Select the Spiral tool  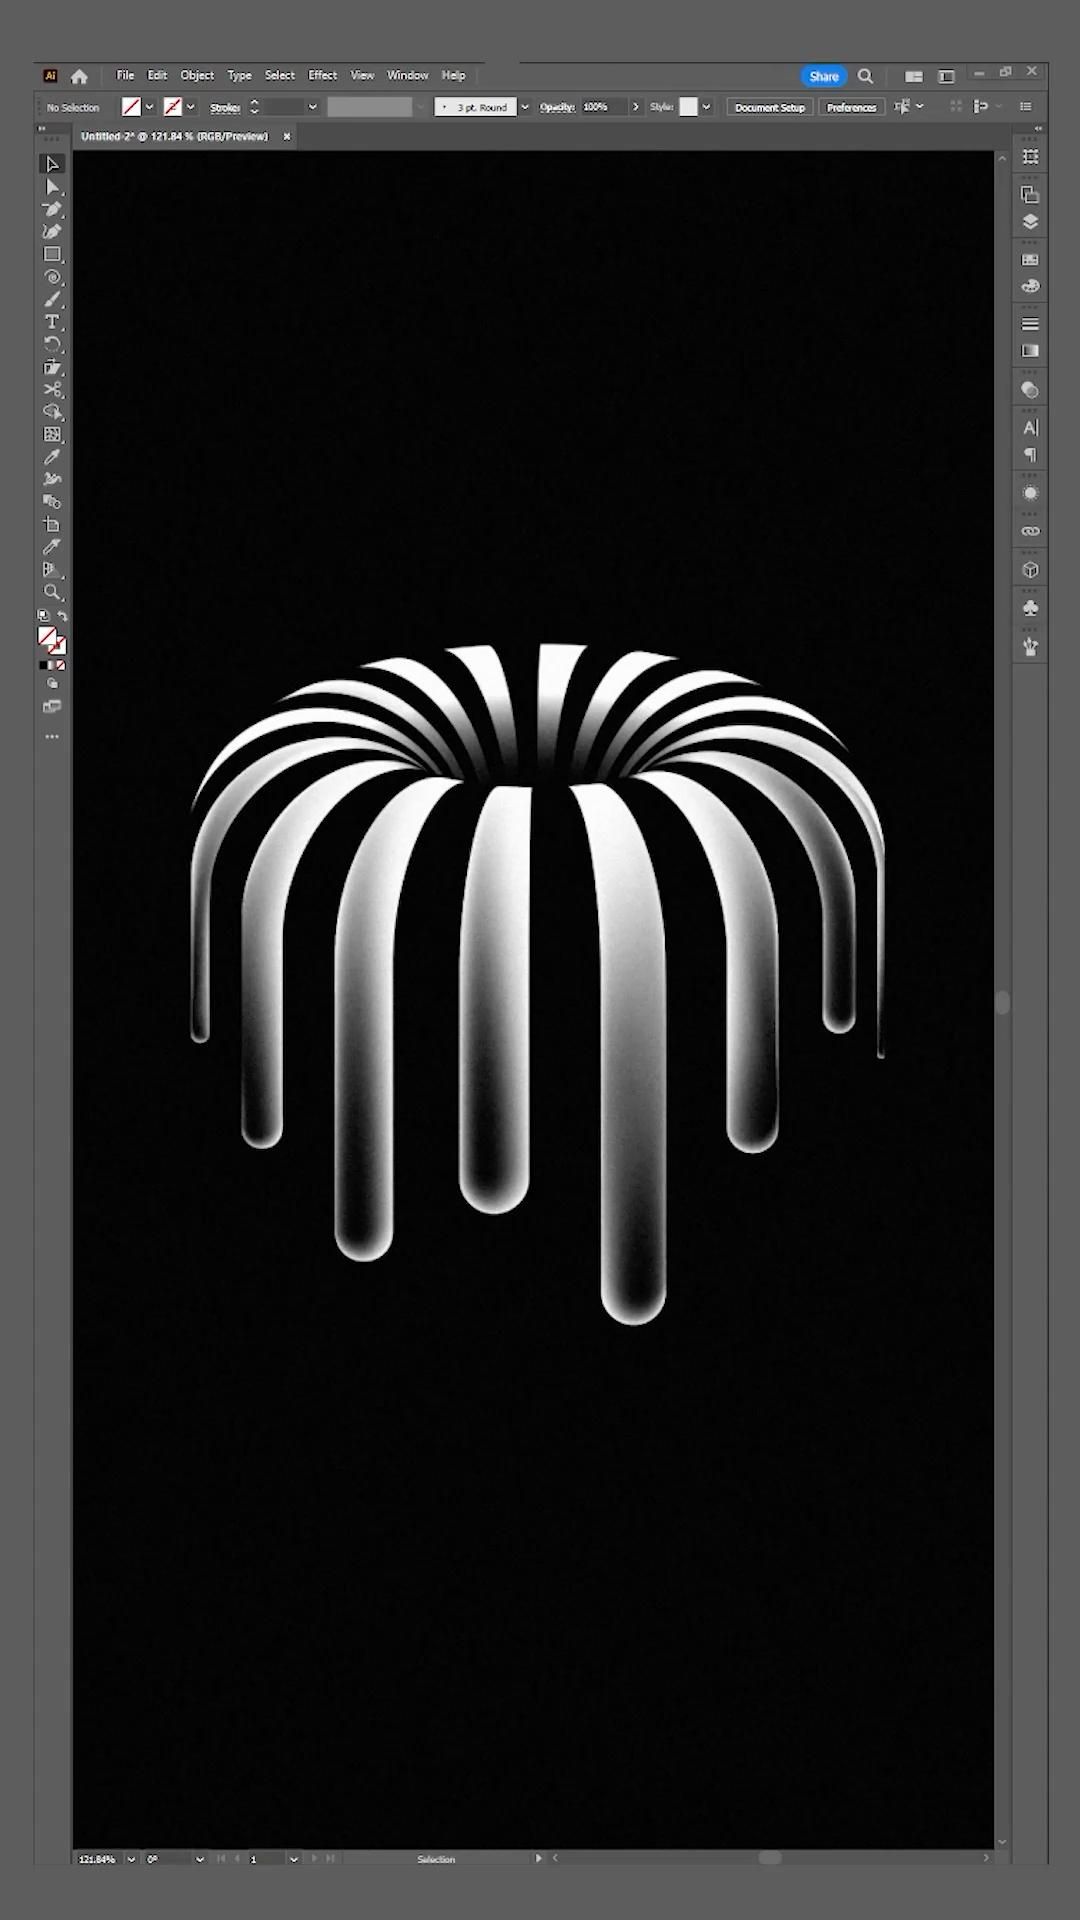[52, 277]
